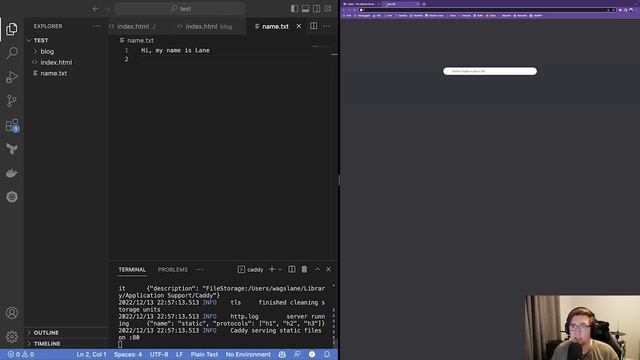The height and width of the screenshot is (360, 640).
Task: Open the Explorer view in activity bar
Action: [x=12, y=29]
